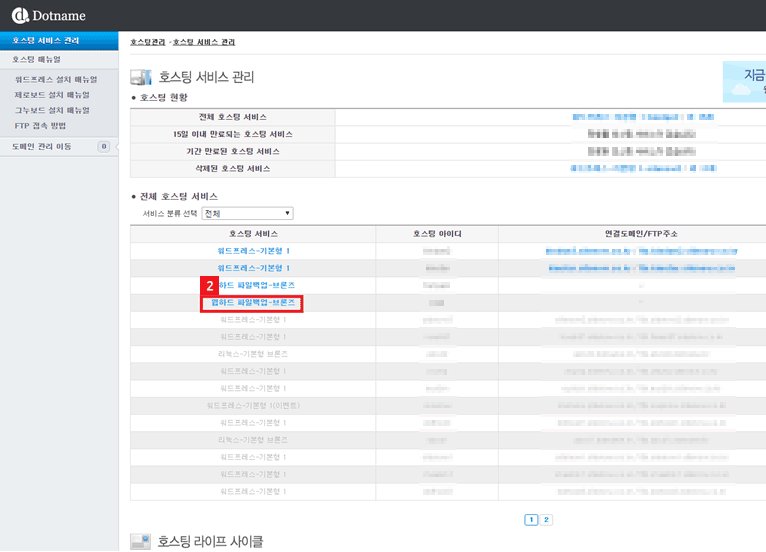Screen dimensions: 766x552
Task: Go to 도메인 관리 이동 in the sidebar
Action: (42, 147)
